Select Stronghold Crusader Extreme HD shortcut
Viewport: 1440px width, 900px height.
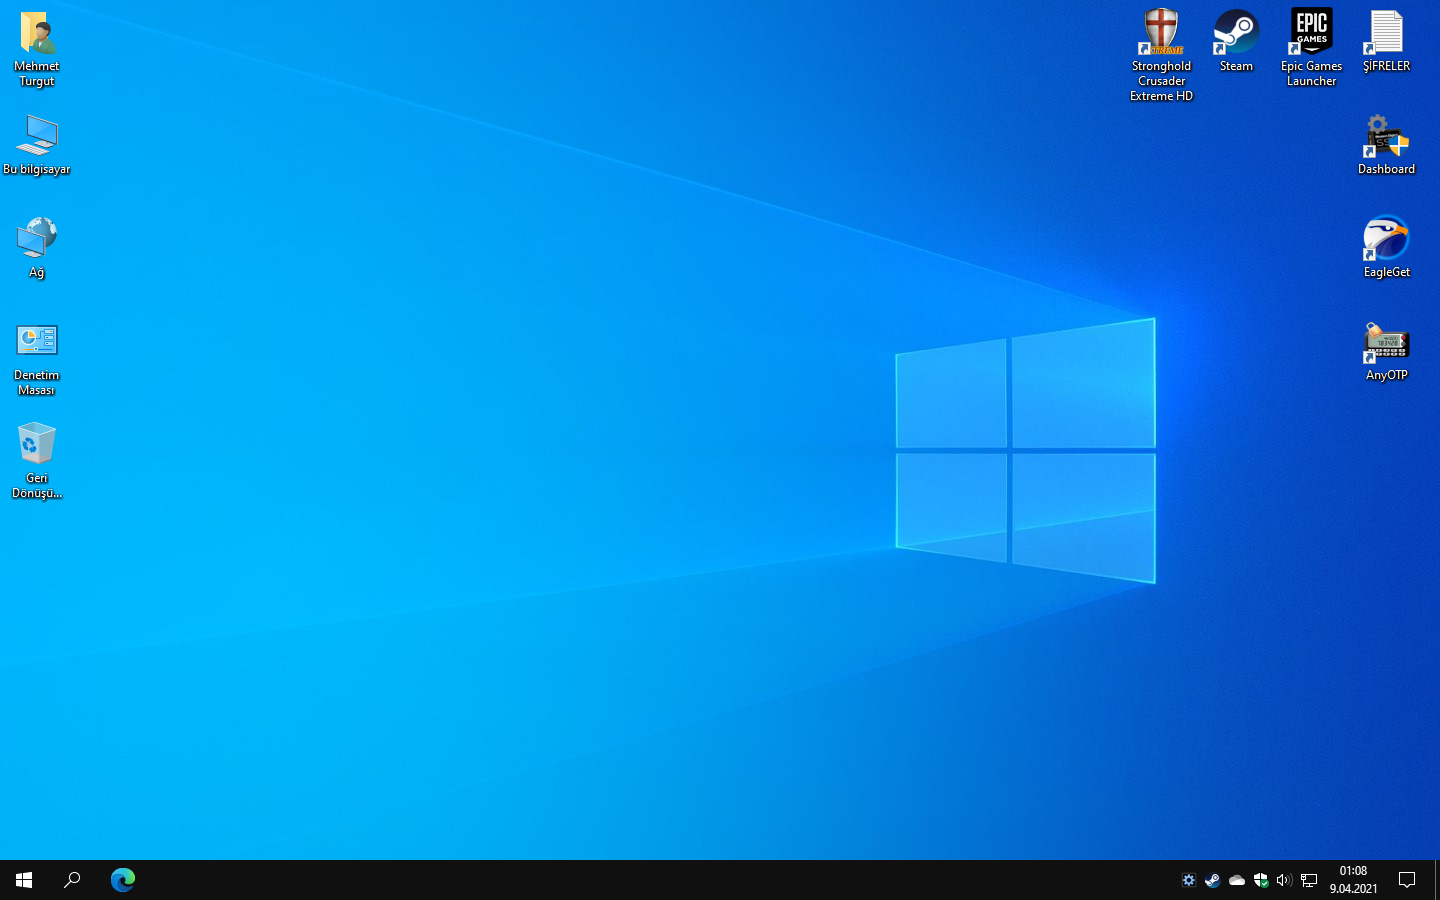tap(1161, 55)
